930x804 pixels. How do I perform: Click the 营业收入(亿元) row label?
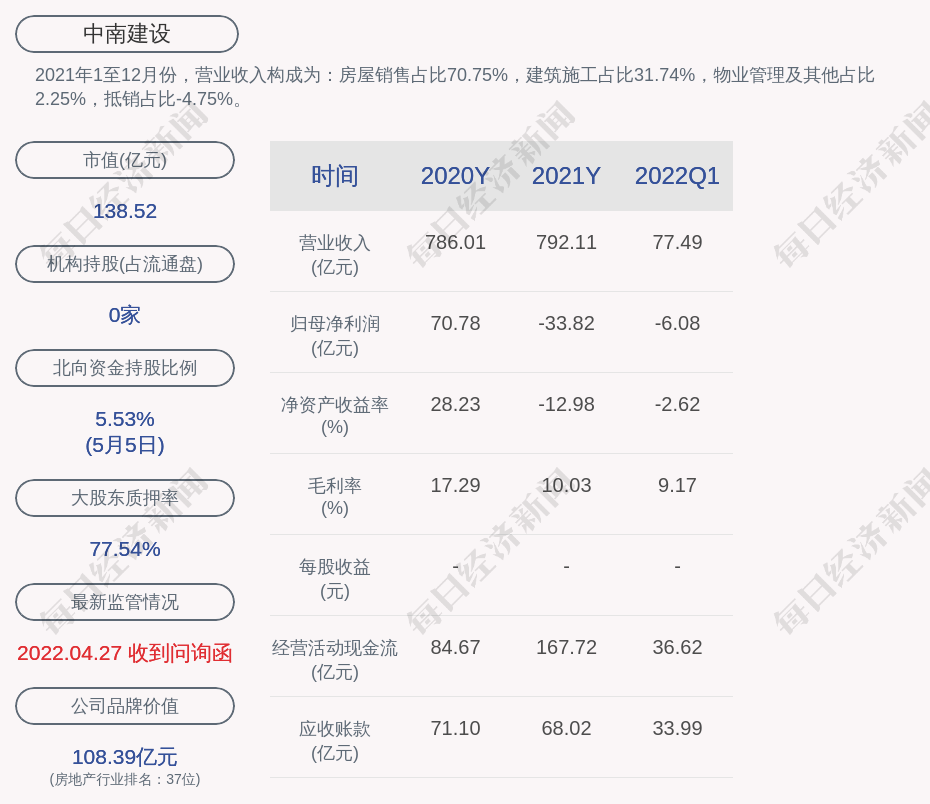click(x=335, y=255)
